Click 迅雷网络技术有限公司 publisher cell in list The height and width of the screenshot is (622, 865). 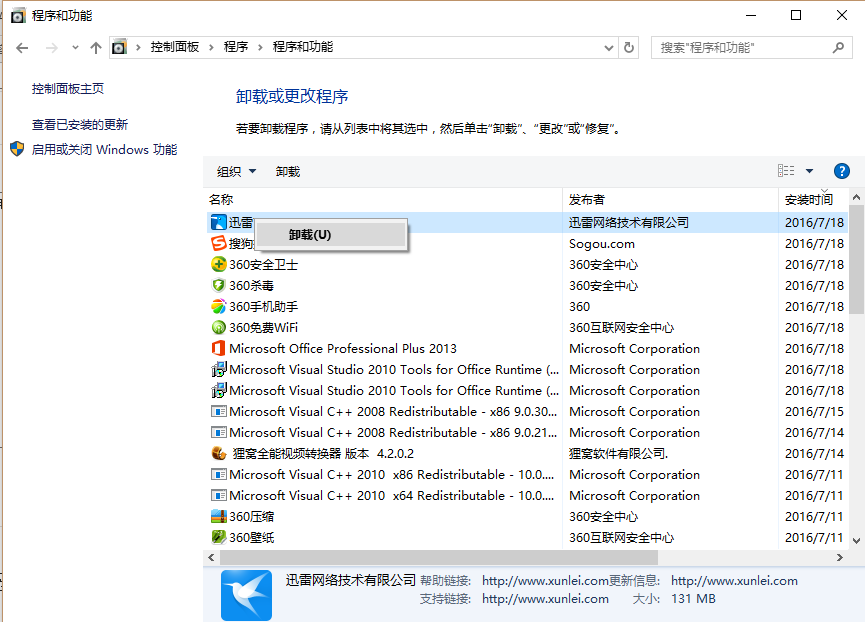(629, 223)
